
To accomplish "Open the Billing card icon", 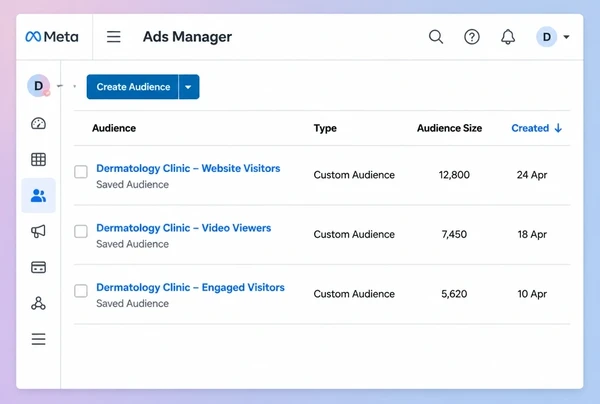I will click(x=38, y=267).
